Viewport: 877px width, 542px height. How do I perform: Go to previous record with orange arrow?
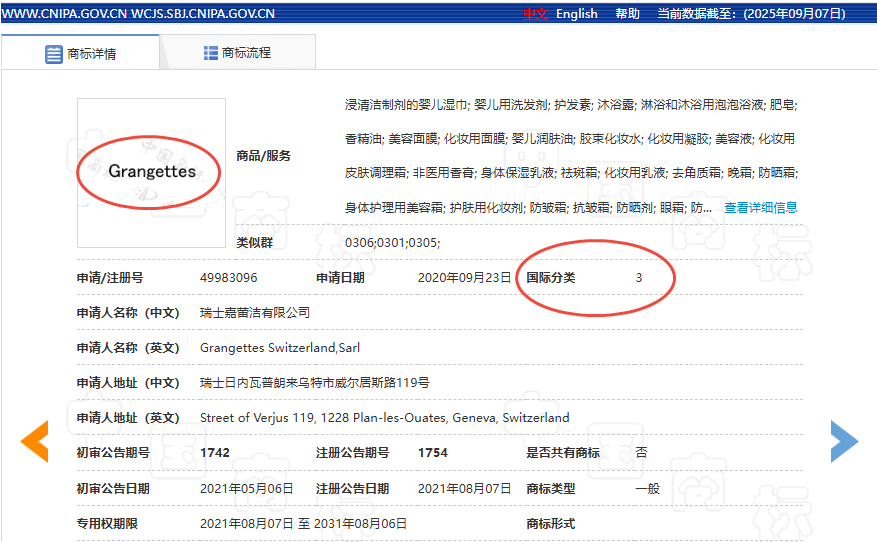[35, 441]
